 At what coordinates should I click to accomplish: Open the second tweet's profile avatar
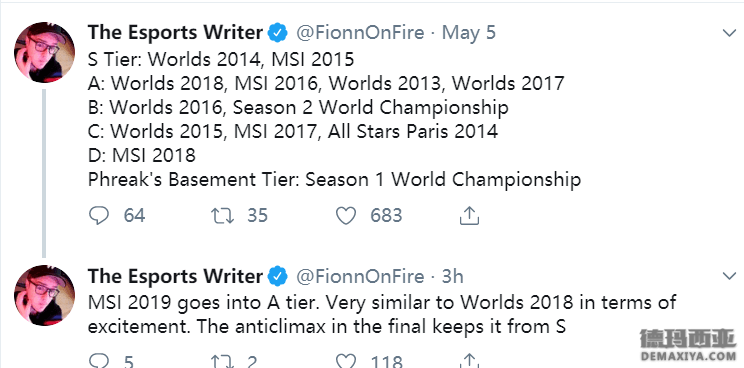click(45, 295)
